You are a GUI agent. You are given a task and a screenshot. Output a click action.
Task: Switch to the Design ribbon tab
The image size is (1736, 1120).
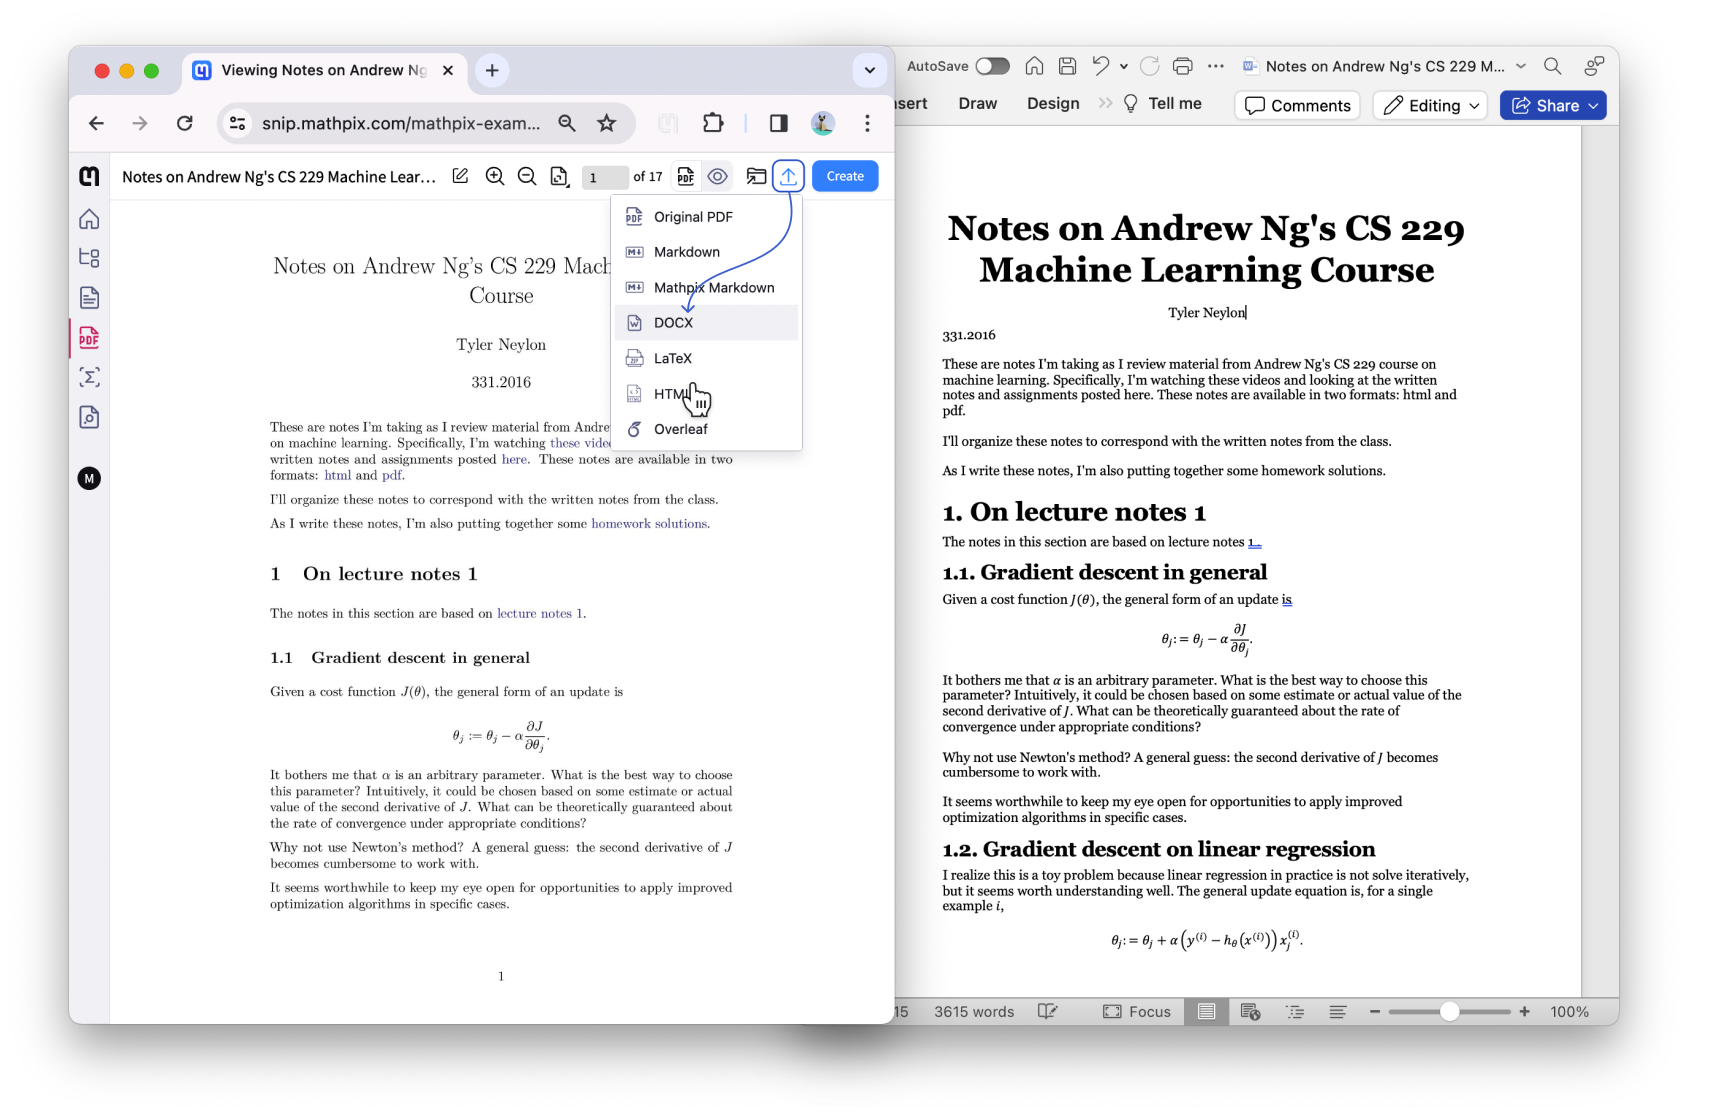click(x=1052, y=103)
